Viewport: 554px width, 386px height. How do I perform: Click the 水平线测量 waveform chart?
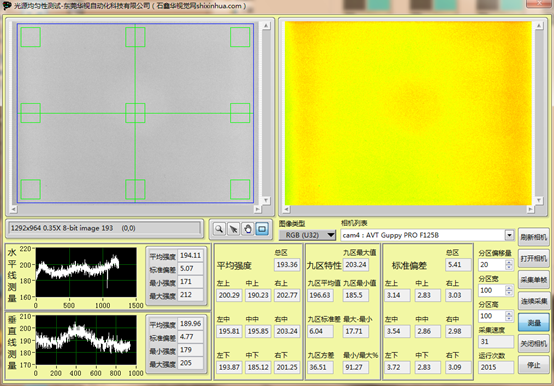coord(86,272)
